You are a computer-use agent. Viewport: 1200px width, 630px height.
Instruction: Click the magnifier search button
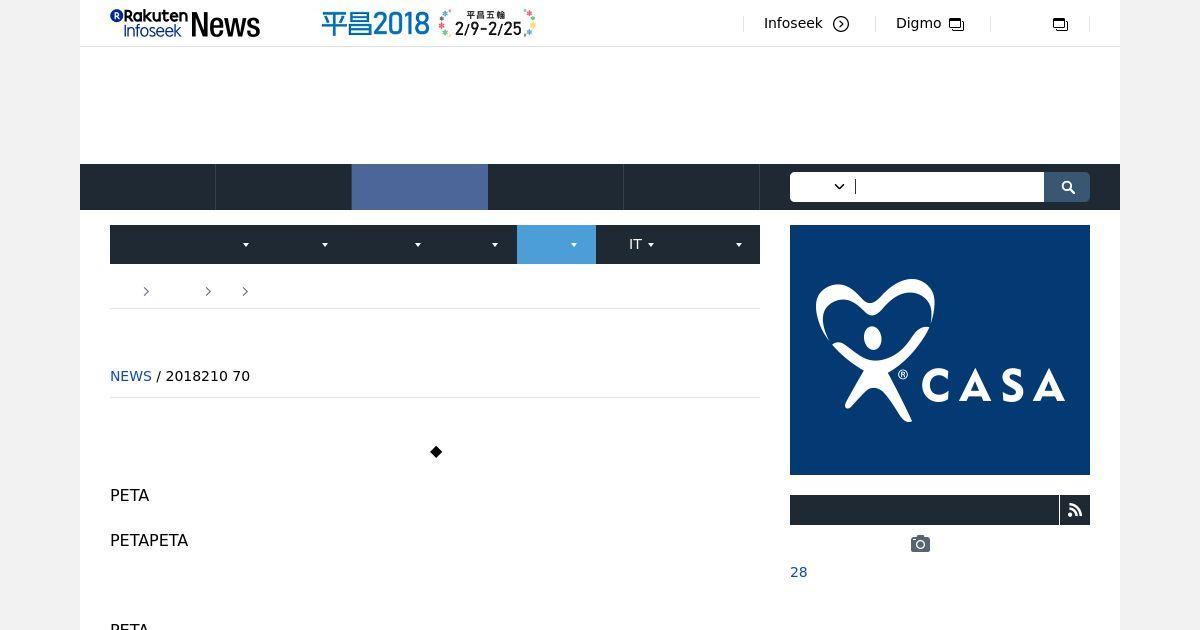click(x=1067, y=187)
